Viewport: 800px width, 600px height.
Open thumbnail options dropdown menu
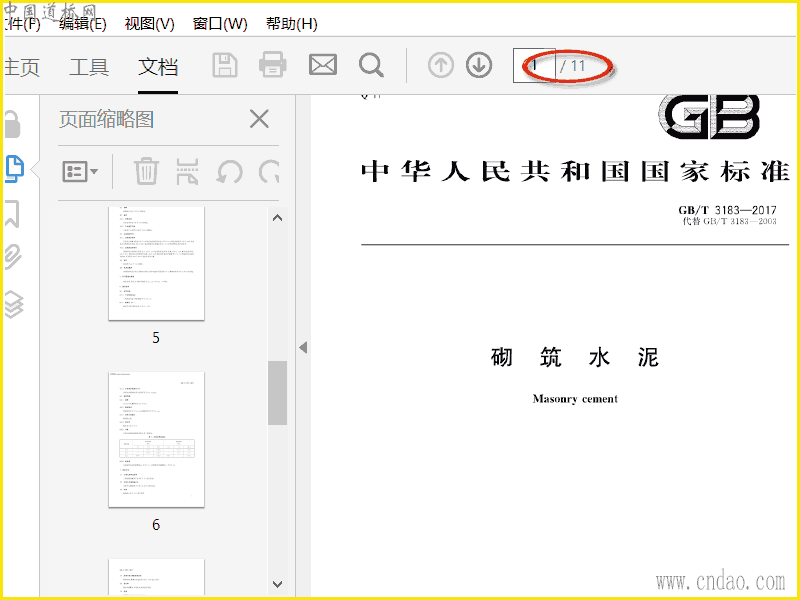pos(80,171)
